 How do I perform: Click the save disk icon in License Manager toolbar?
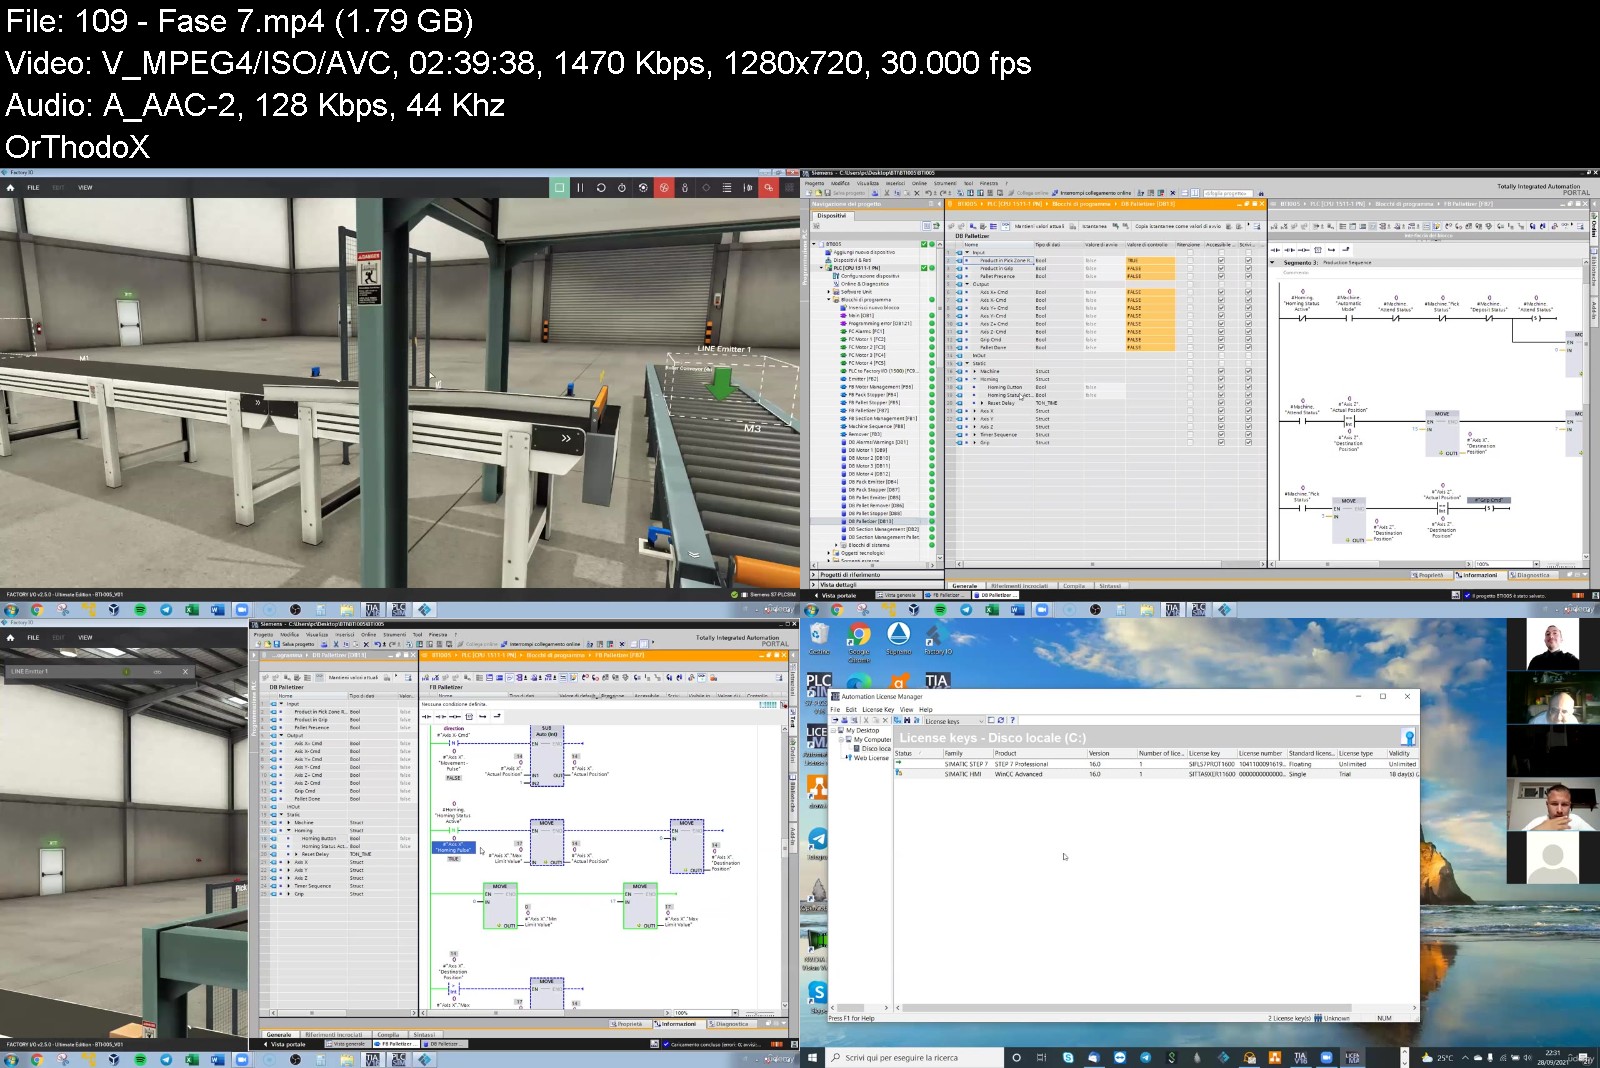tap(844, 720)
